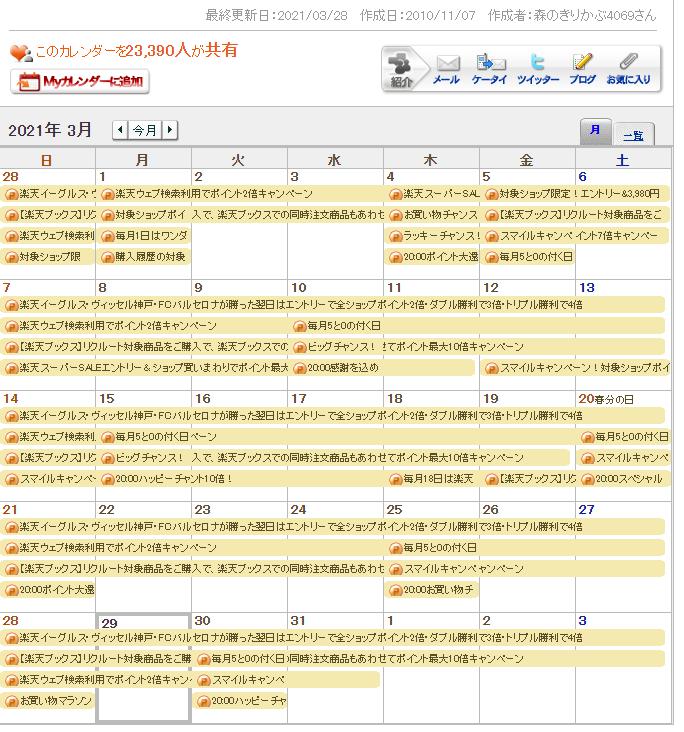
Task: Click the 23,390人が共有 share count text
Action: [181, 50]
